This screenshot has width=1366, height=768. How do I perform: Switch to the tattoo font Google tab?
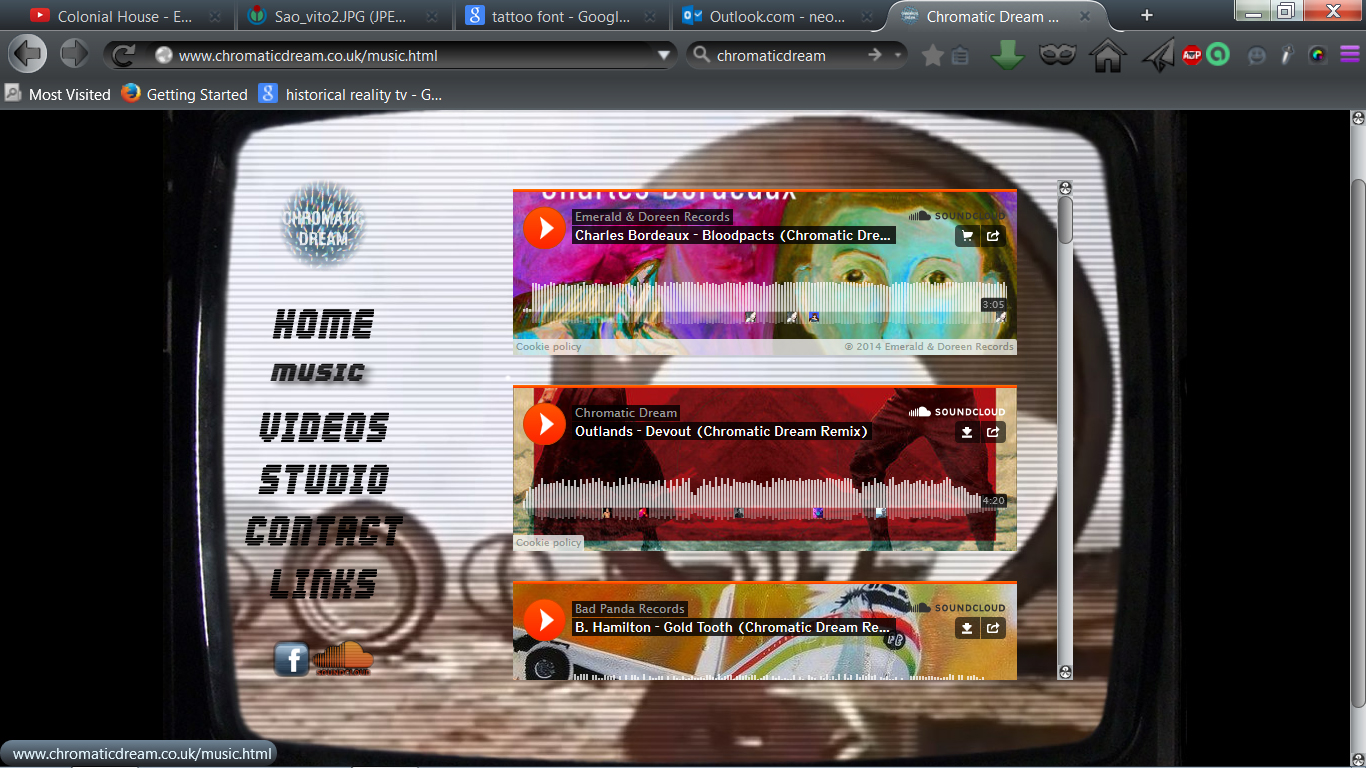559,16
